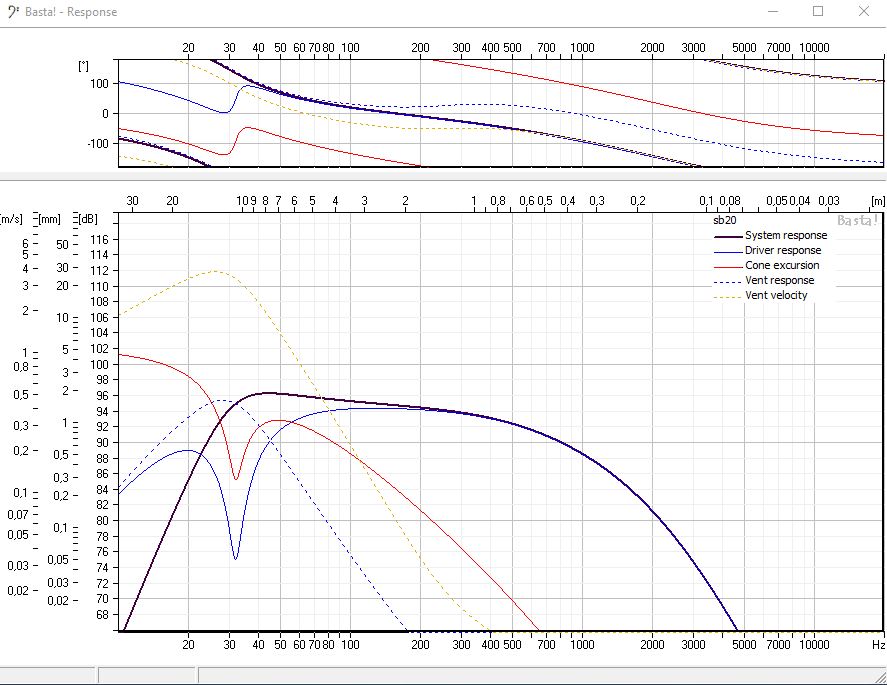Click the "0" value on the phase axis

105,114
